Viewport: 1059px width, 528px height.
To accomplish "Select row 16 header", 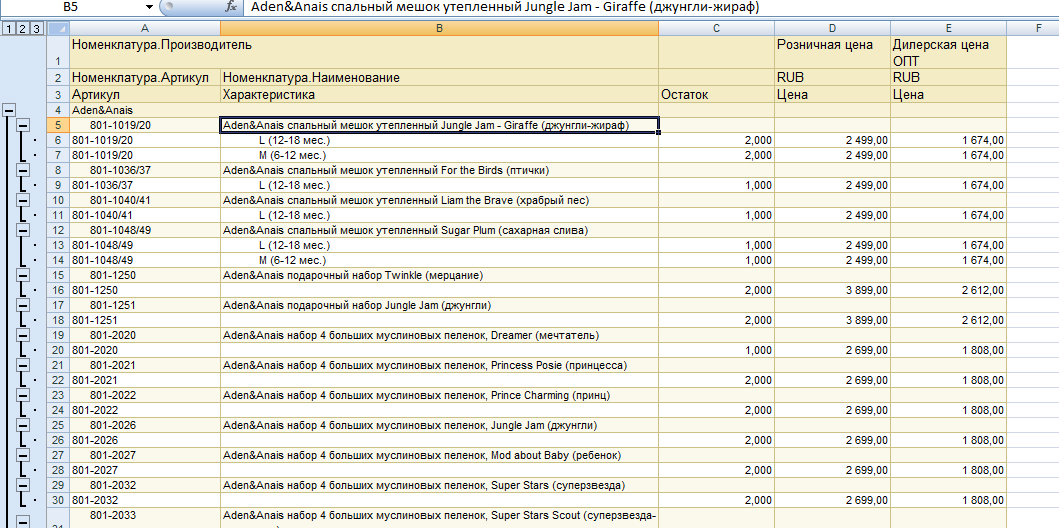I will pos(58,290).
